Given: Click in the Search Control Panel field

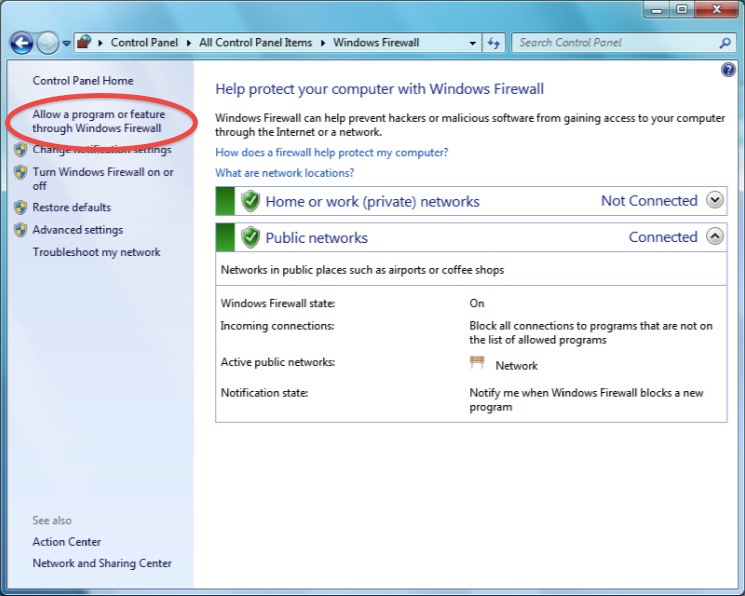Looking at the screenshot, I should pyautogui.click(x=615, y=43).
